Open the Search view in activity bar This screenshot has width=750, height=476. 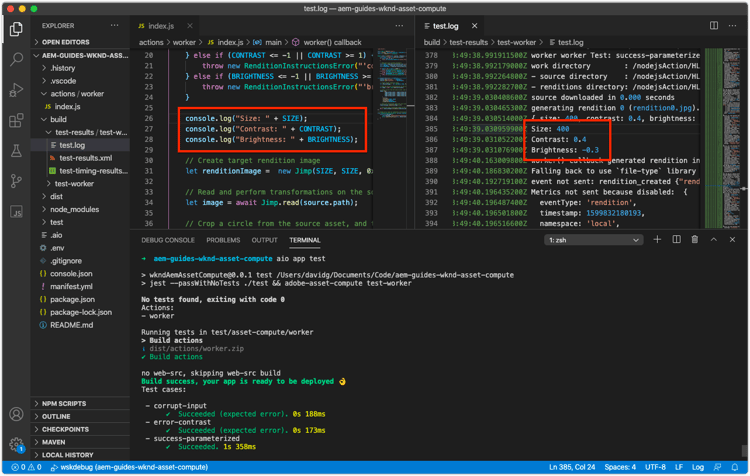tap(16, 60)
